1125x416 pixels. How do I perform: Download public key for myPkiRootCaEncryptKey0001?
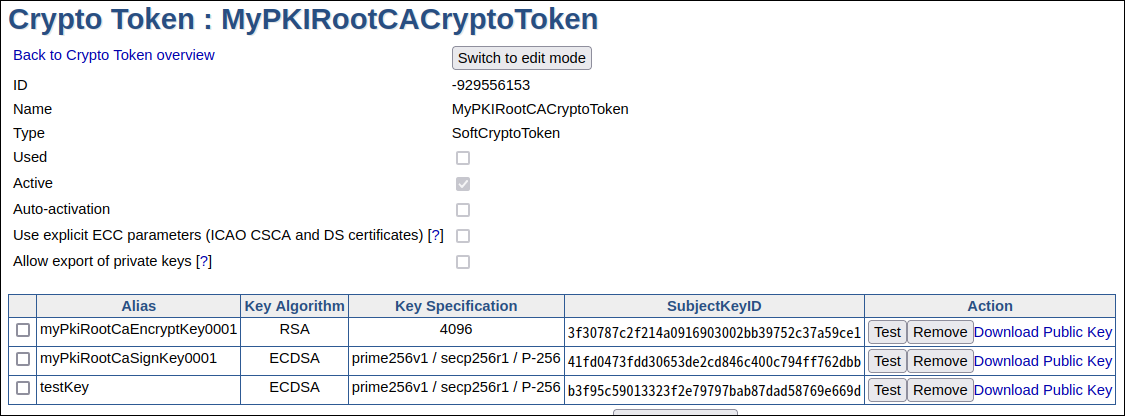click(1043, 332)
